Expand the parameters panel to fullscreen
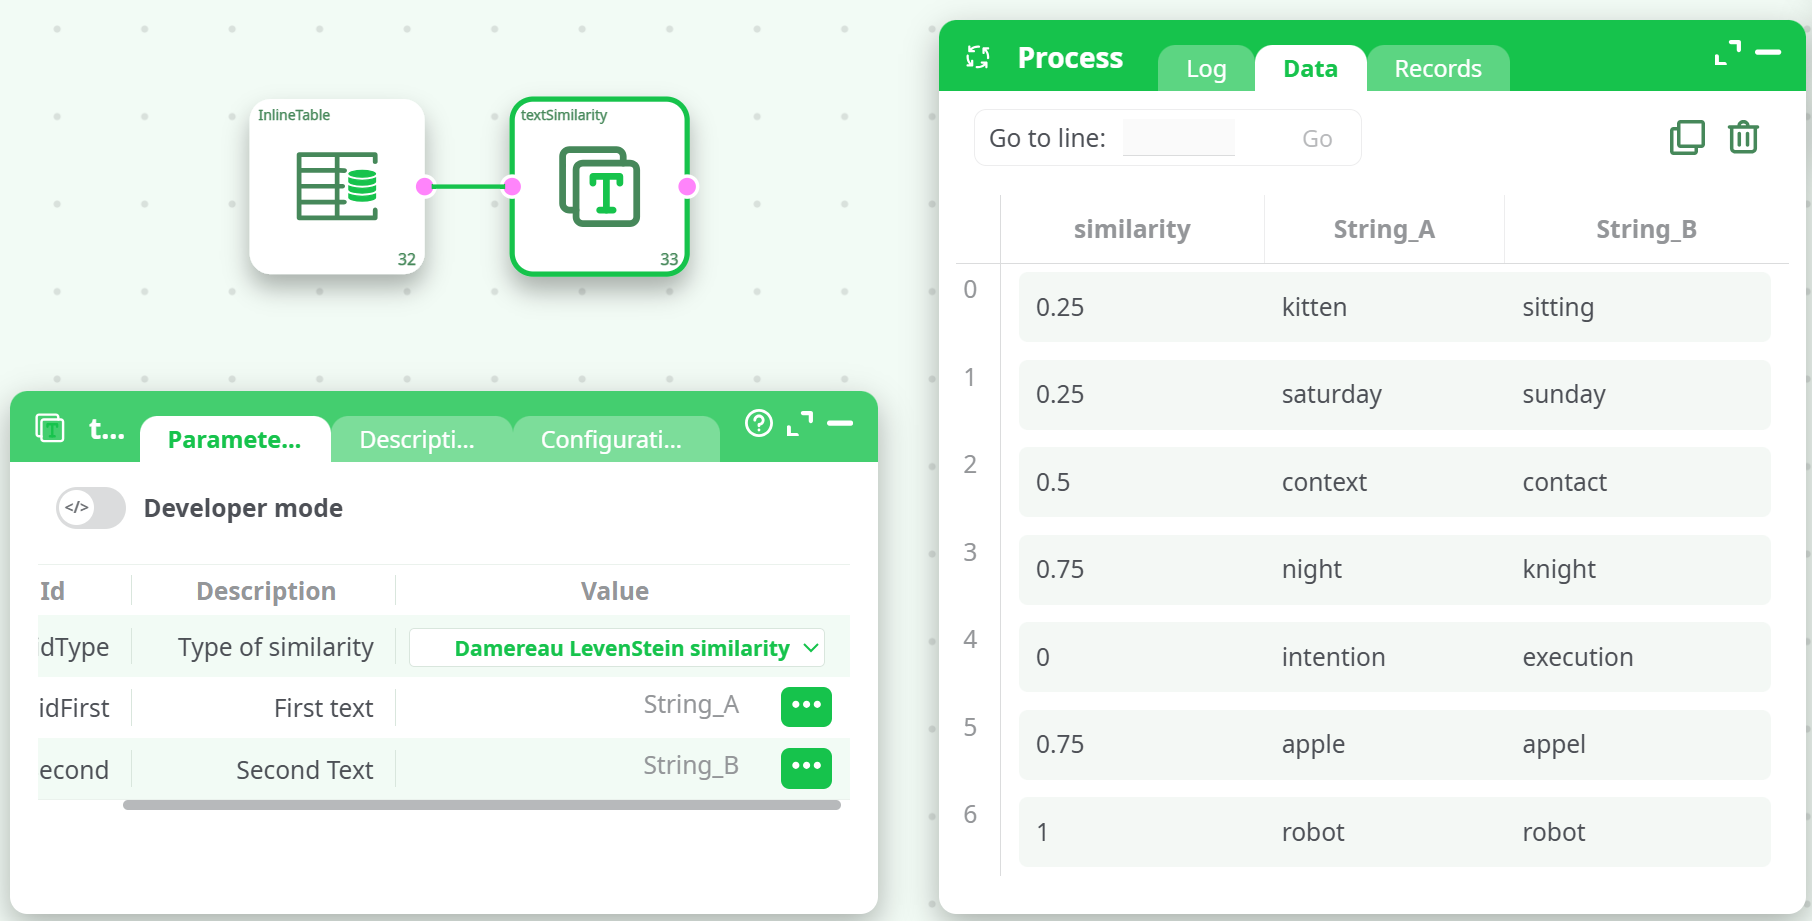This screenshot has width=1812, height=921. pos(800,424)
